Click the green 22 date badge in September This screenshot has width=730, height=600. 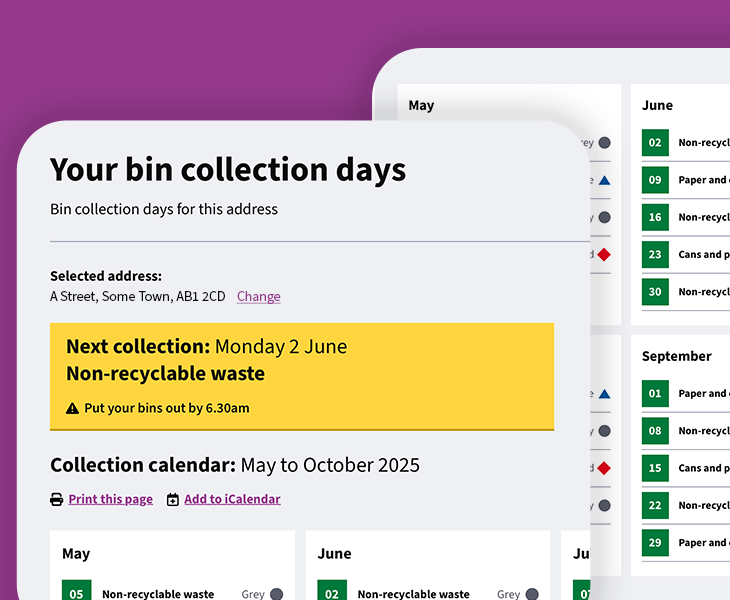(655, 505)
